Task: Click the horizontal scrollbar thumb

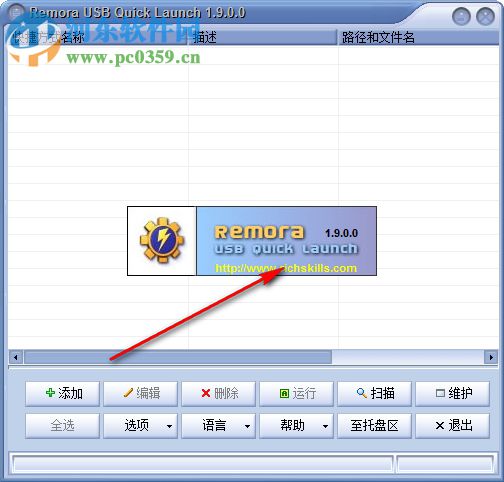Action: (178, 358)
